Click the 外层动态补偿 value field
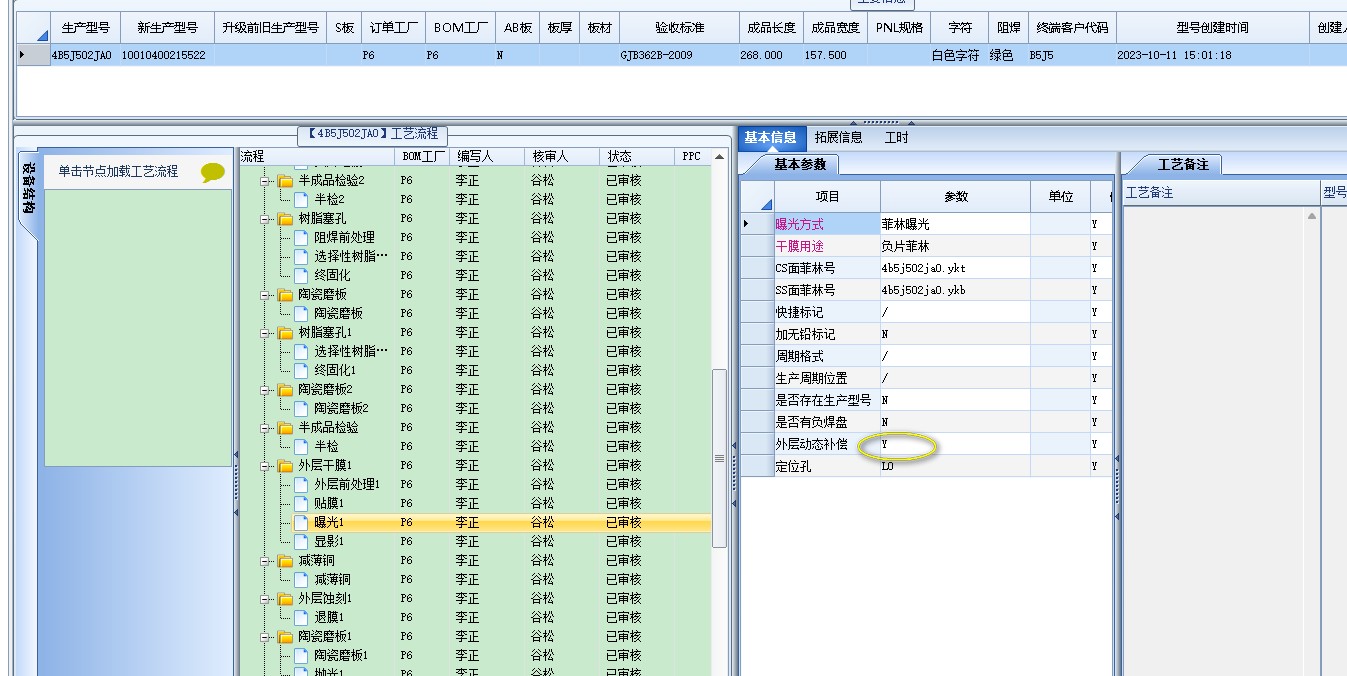This screenshot has width=1347, height=676. [x=955, y=444]
